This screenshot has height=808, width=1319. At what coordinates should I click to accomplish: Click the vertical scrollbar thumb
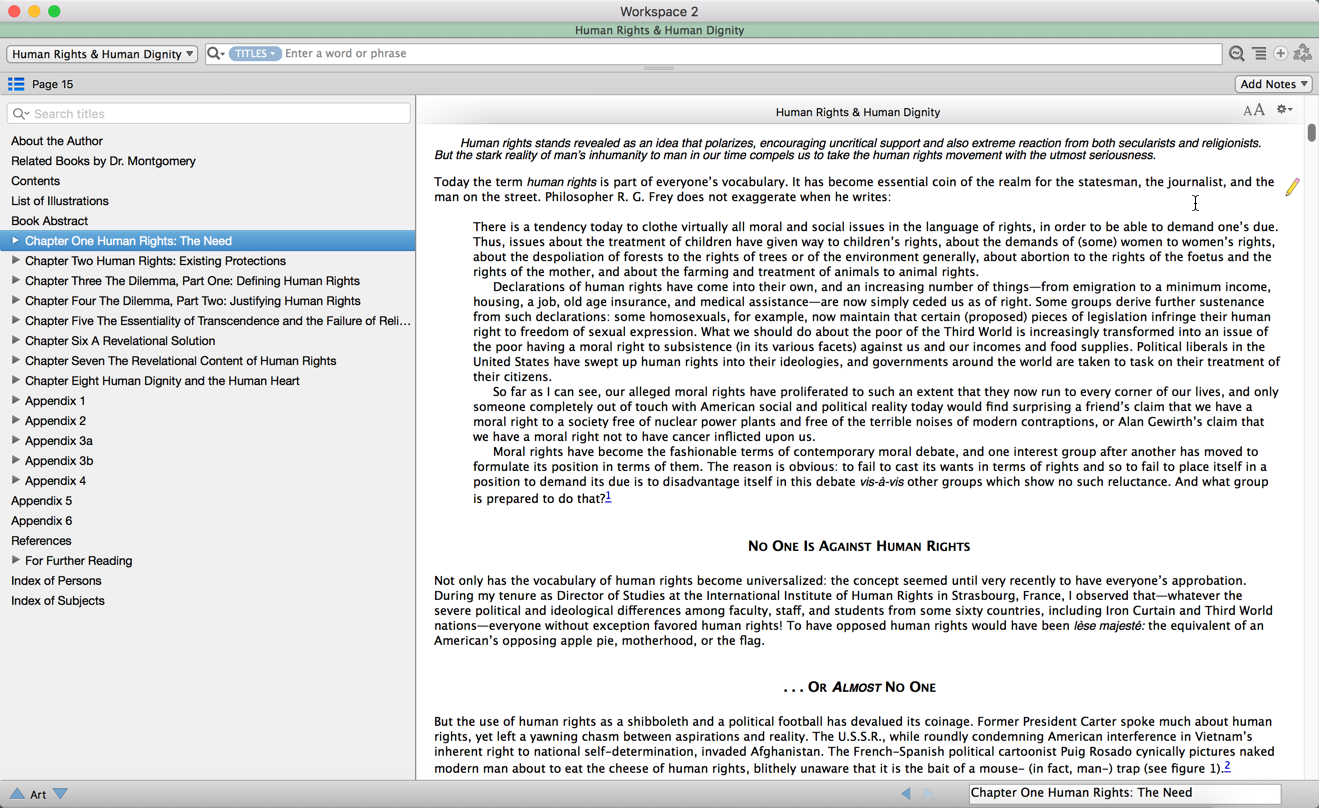pos(1311,132)
